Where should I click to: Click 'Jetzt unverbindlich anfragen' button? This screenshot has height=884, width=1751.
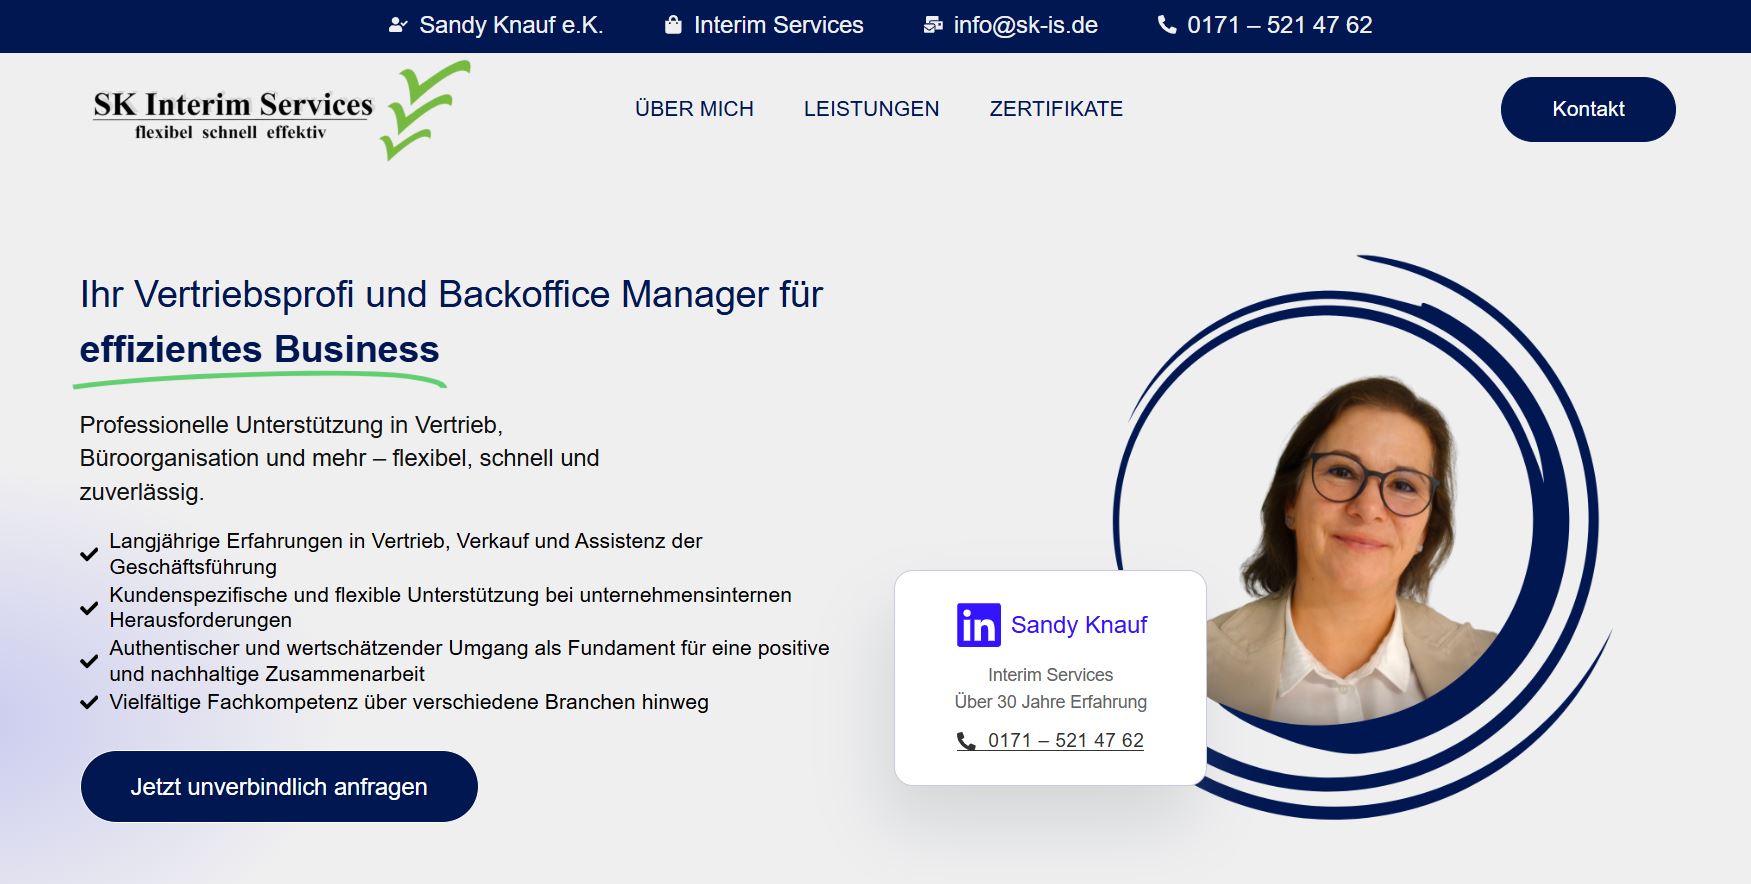[x=279, y=787]
